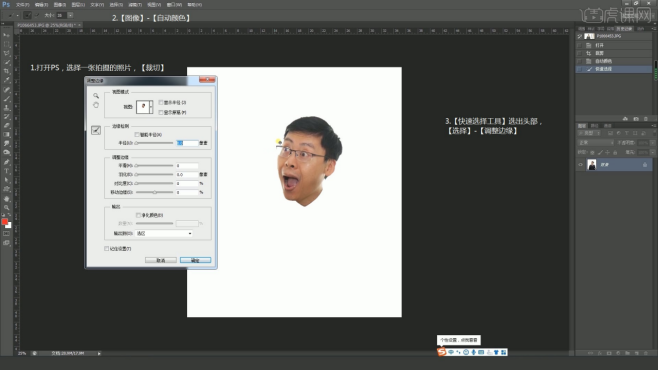The image size is (658, 371).
Task: Open the status bar info arrow menu
Action: pos(99,353)
